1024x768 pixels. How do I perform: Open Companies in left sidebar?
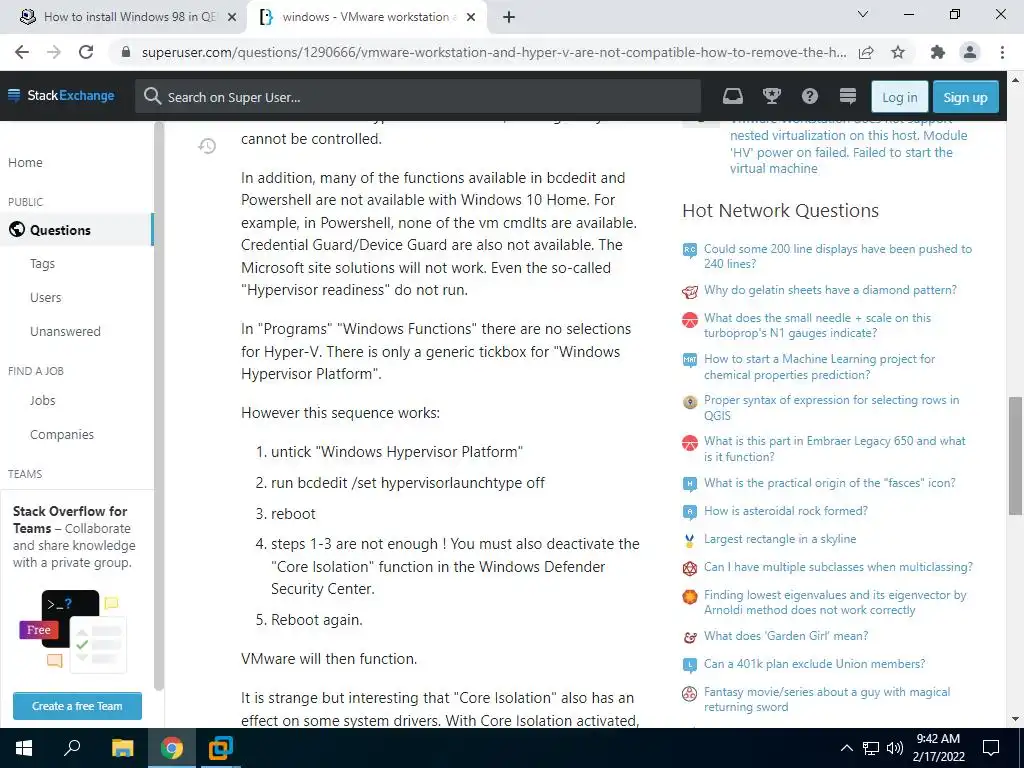pos(62,434)
